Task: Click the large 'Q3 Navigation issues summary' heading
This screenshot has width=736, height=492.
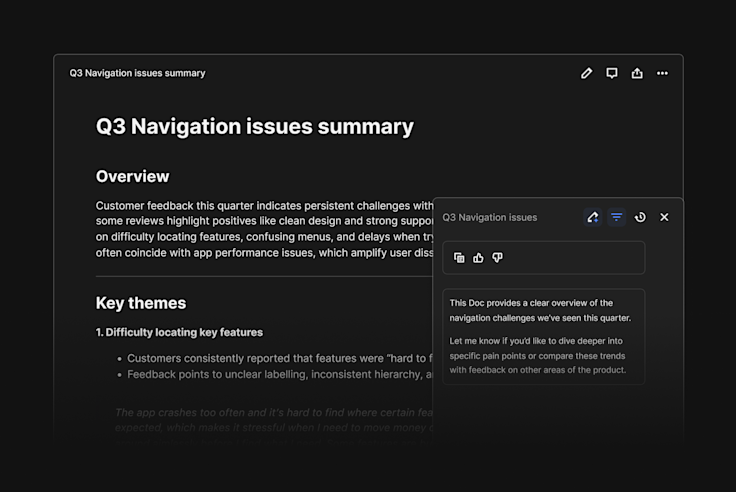Action: pyautogui.click(x=255, y=126)
